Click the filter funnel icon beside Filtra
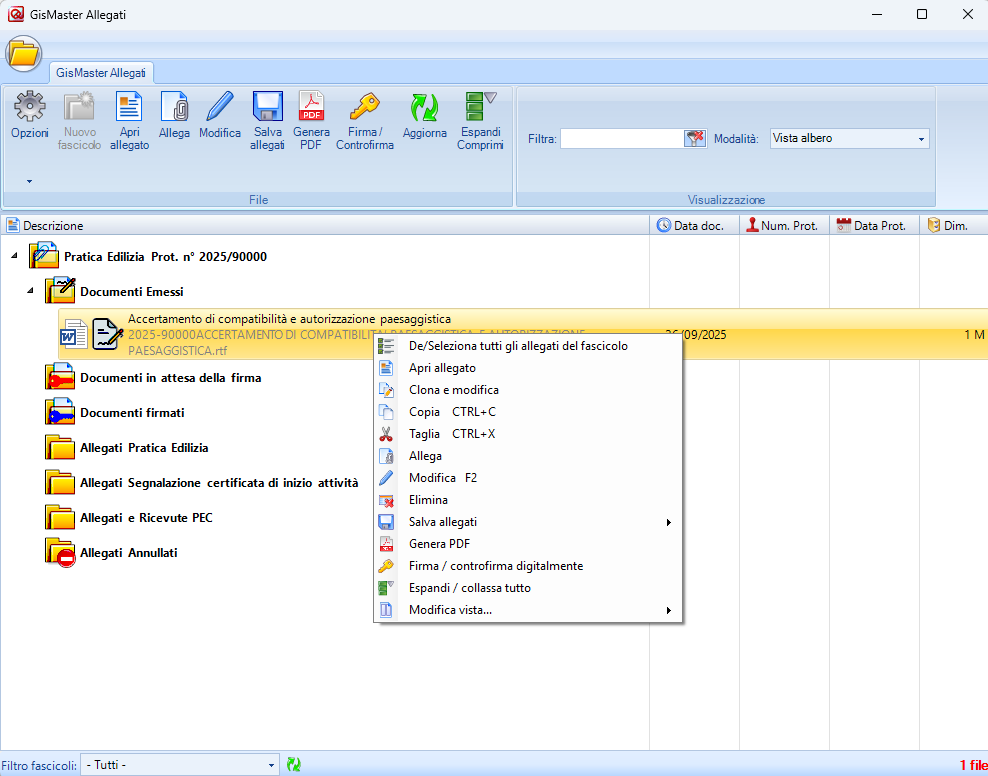The height and width of the screenshot is (776, 988). point(695,139)
